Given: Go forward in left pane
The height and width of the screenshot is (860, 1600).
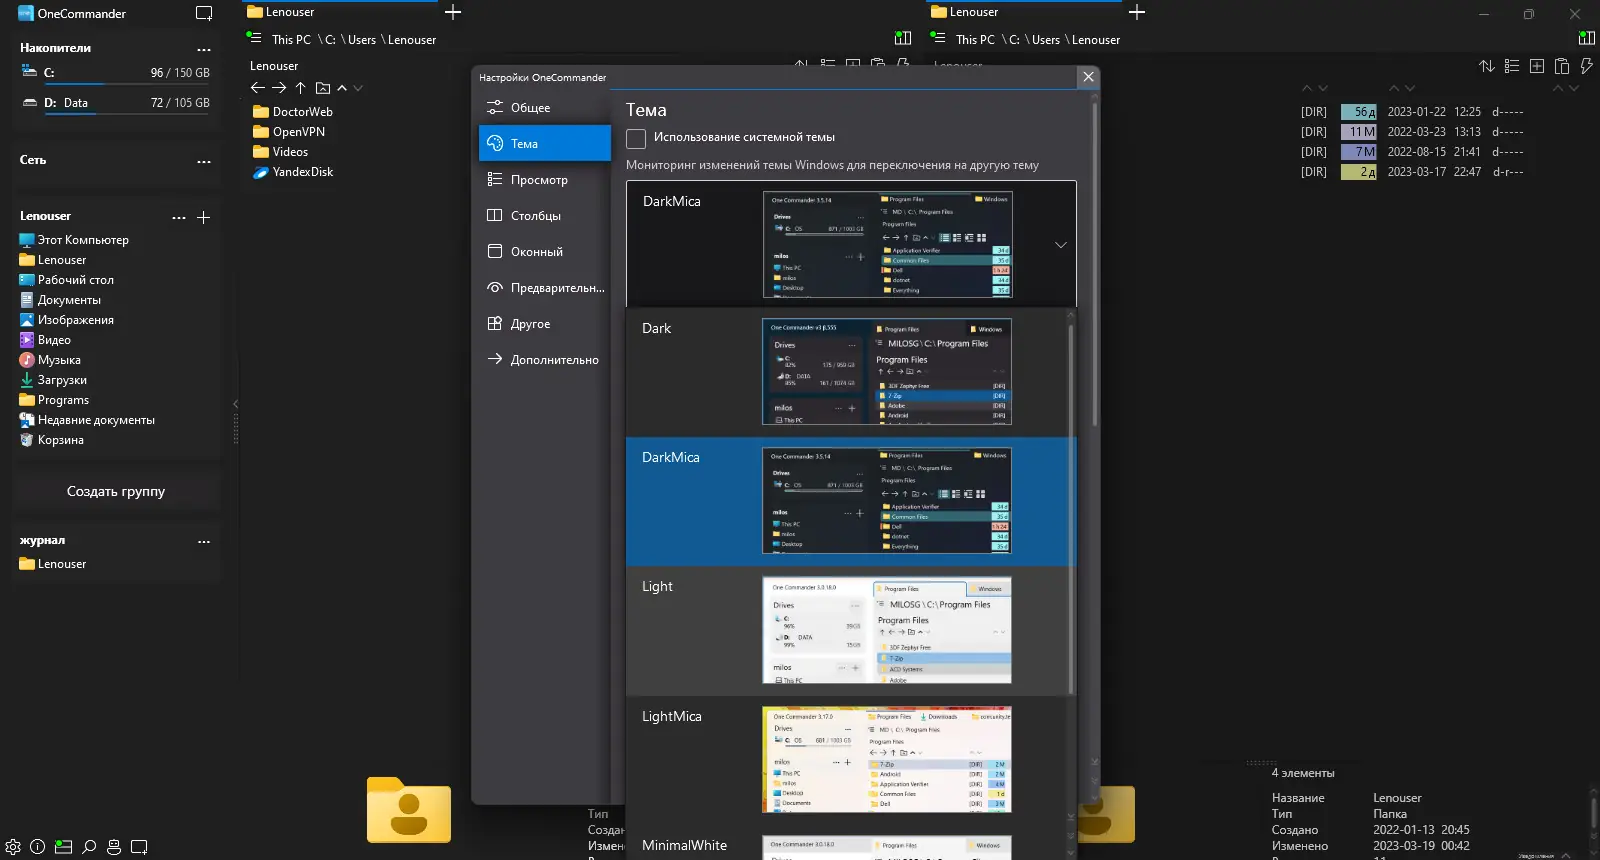Looking at the screenshot, I should point(279,88).
